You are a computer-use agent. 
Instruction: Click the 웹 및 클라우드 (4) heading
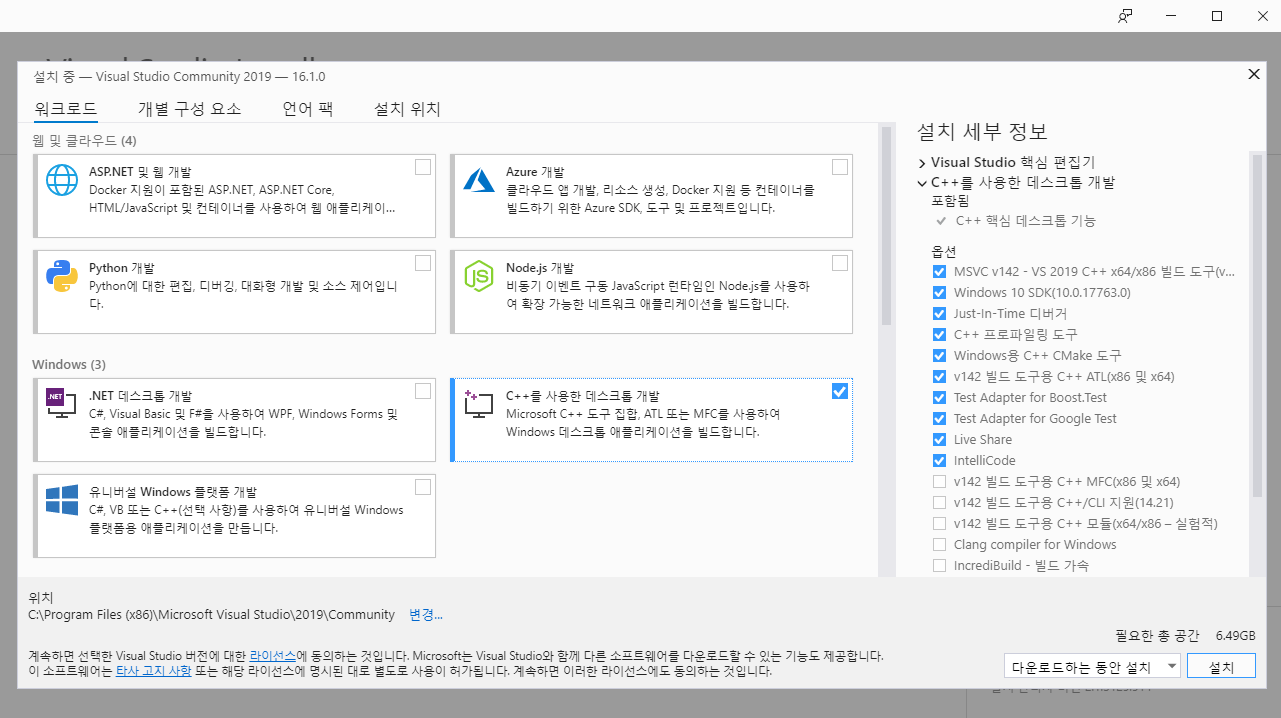pos(84,140)
